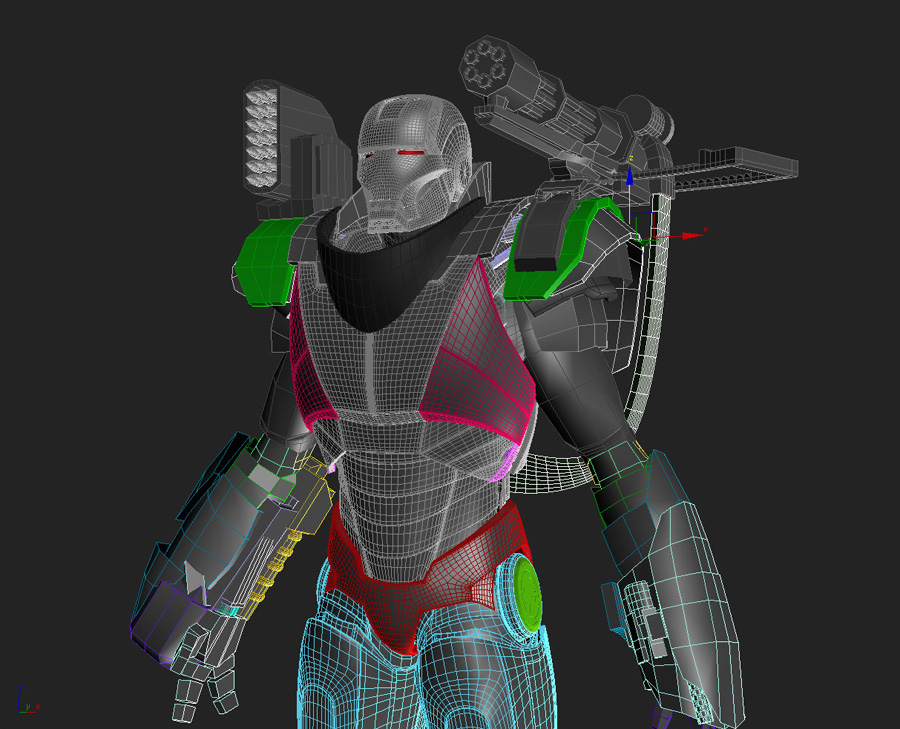Select the rocket launcher pod on left shoulder

pos(265,140)
